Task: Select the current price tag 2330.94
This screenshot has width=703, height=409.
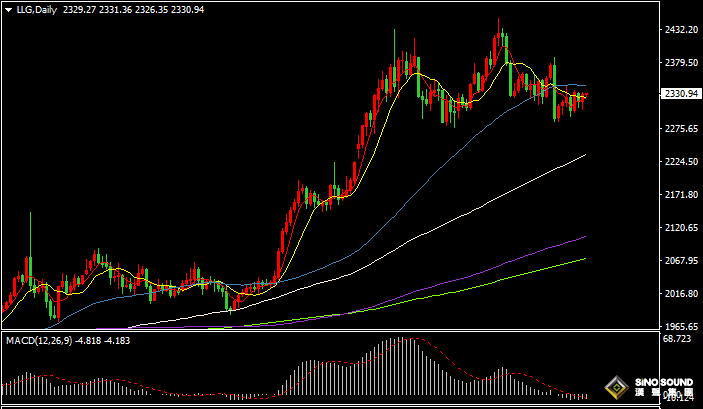Action: coord(680,94)
